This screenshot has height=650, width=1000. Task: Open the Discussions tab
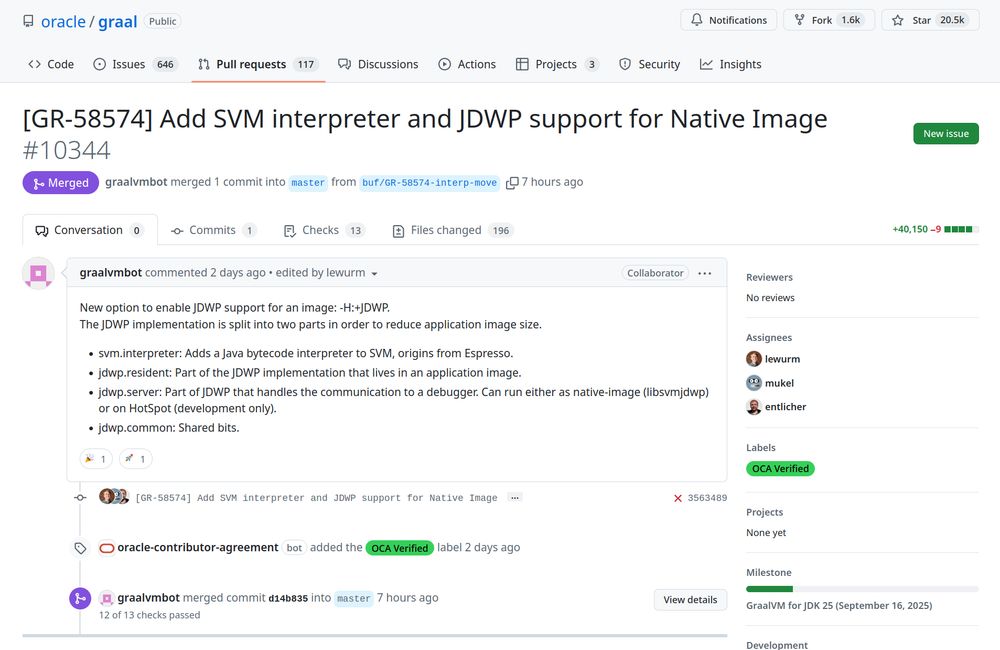tap(378, 64)
